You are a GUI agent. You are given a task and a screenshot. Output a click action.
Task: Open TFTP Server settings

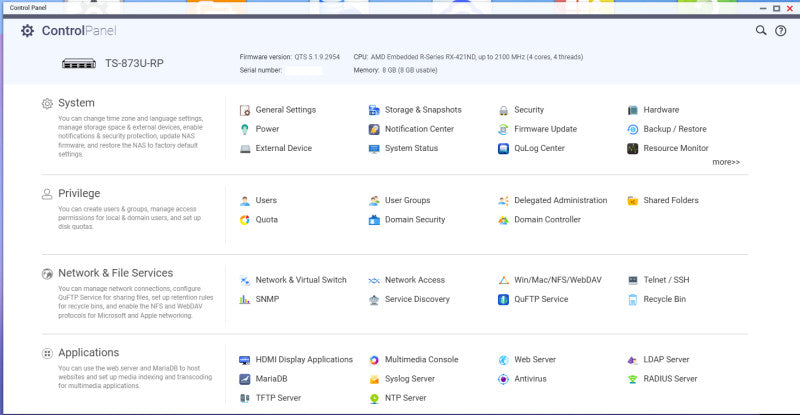tap(270, 398)
